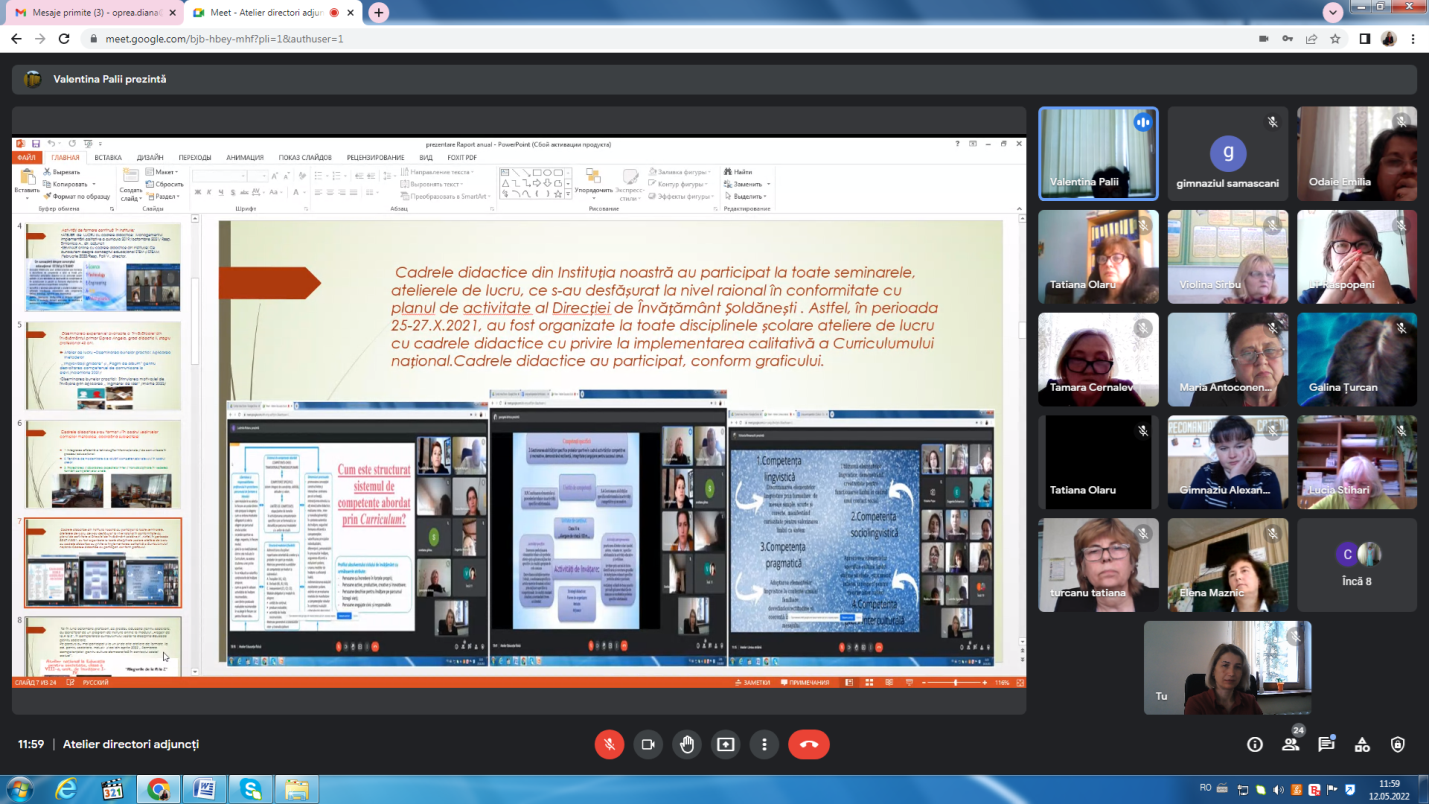
Task: Open Skype from the Windows taskbar
Action: (x=246, y=789)
